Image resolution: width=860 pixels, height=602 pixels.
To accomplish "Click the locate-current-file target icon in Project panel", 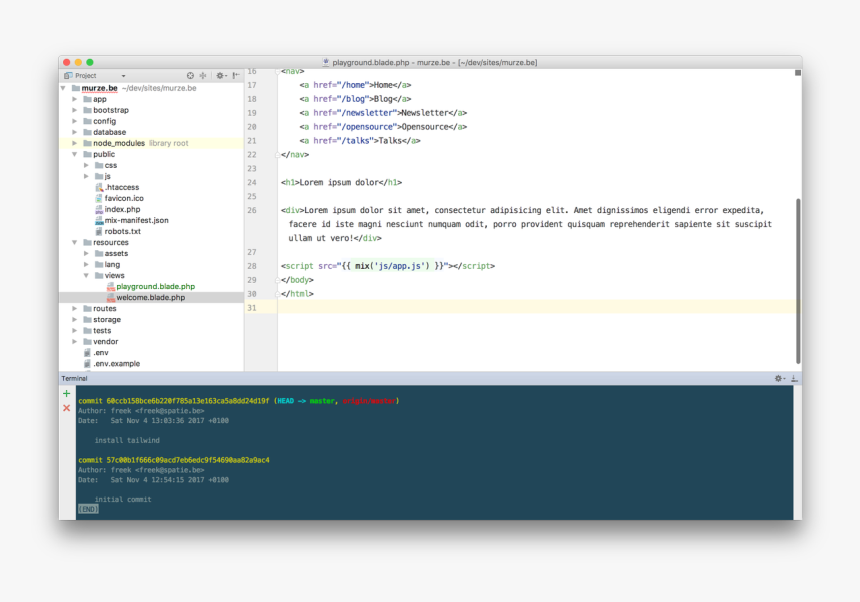I will coord(190,76).
